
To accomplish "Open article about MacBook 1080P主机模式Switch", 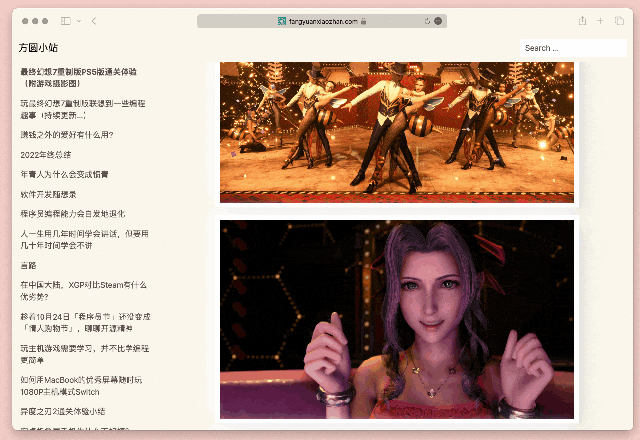I will tap(81, 386).
